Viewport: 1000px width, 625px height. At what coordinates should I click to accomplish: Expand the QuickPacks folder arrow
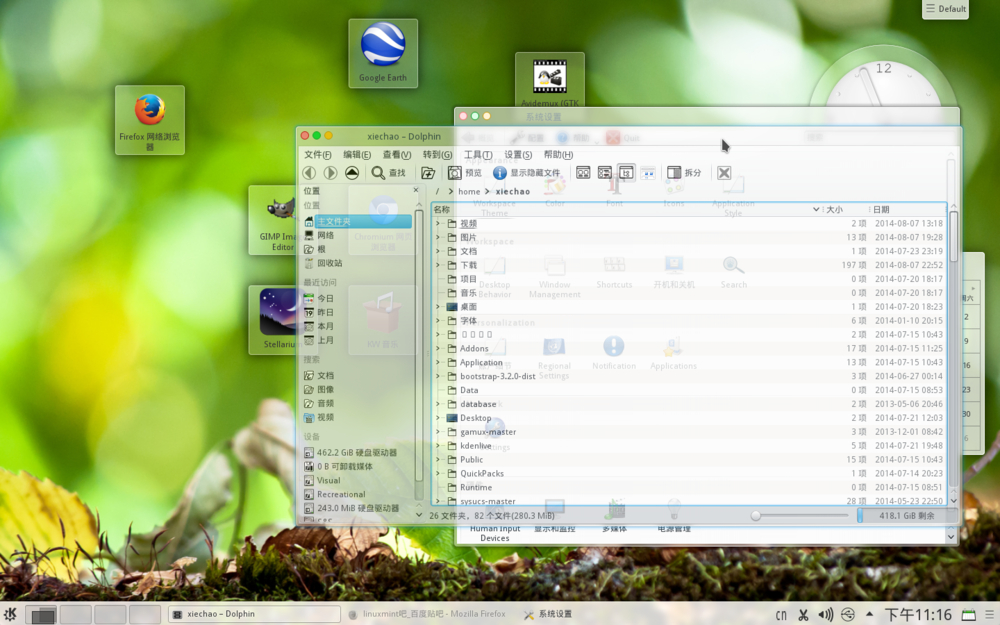point(438,473)
